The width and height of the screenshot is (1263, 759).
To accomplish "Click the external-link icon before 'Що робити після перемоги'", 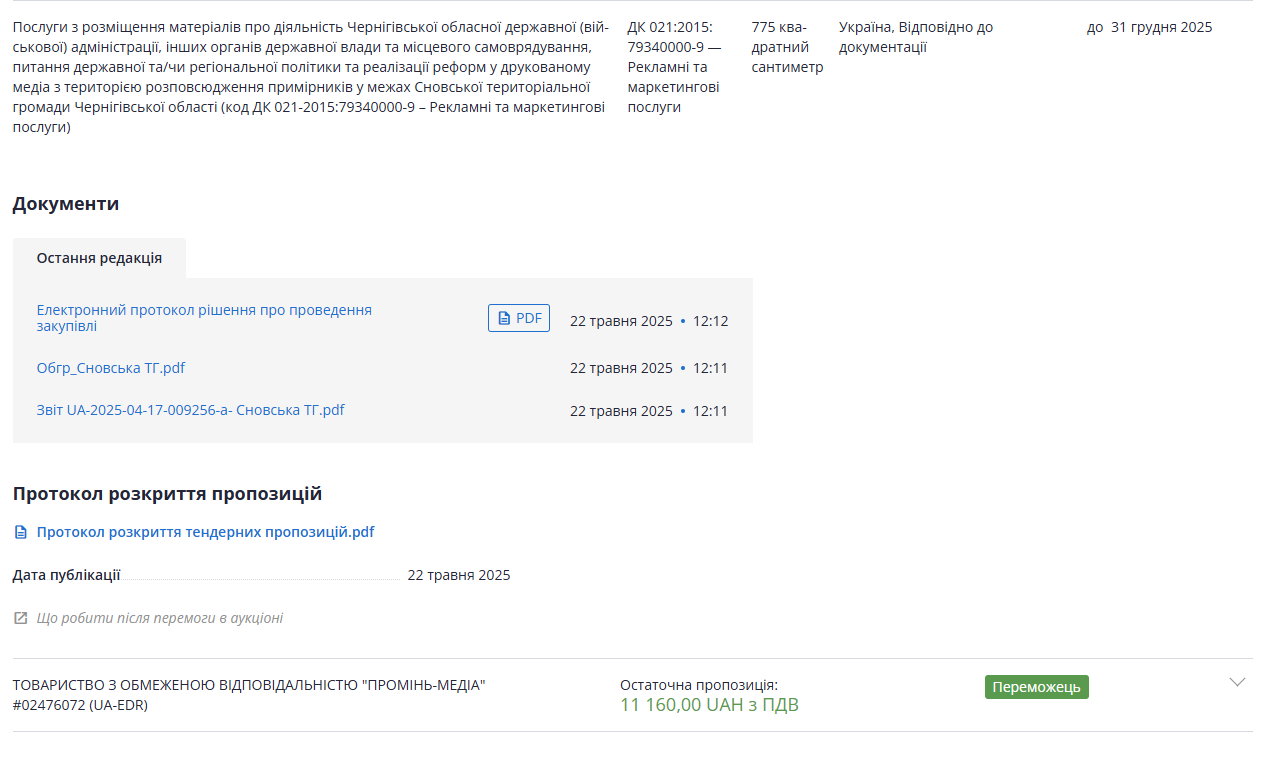I will [20, 618].
